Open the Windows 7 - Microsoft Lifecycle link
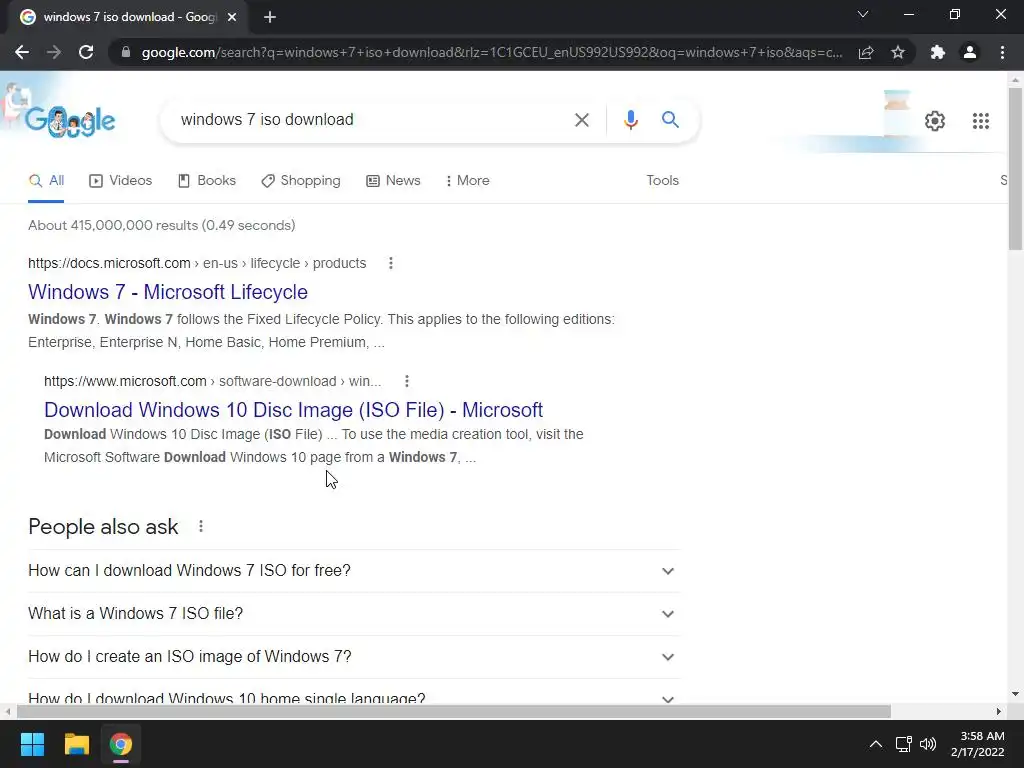Image resolution: width=1024 pixels, height=768 pixels. coord(168,292)
